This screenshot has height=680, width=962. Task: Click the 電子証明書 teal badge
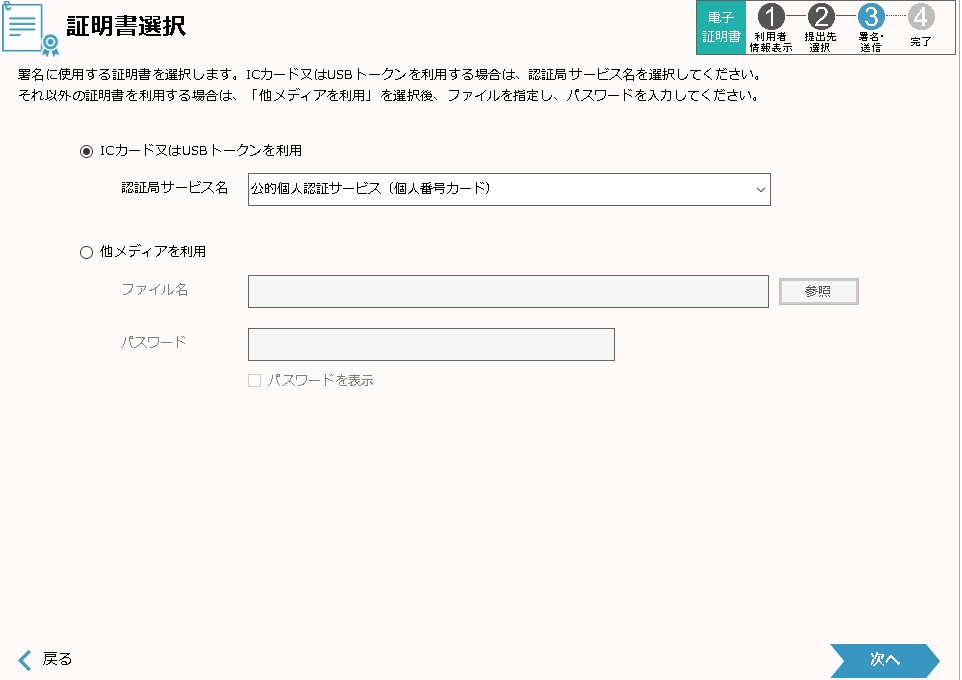click(x=721, y=27)
